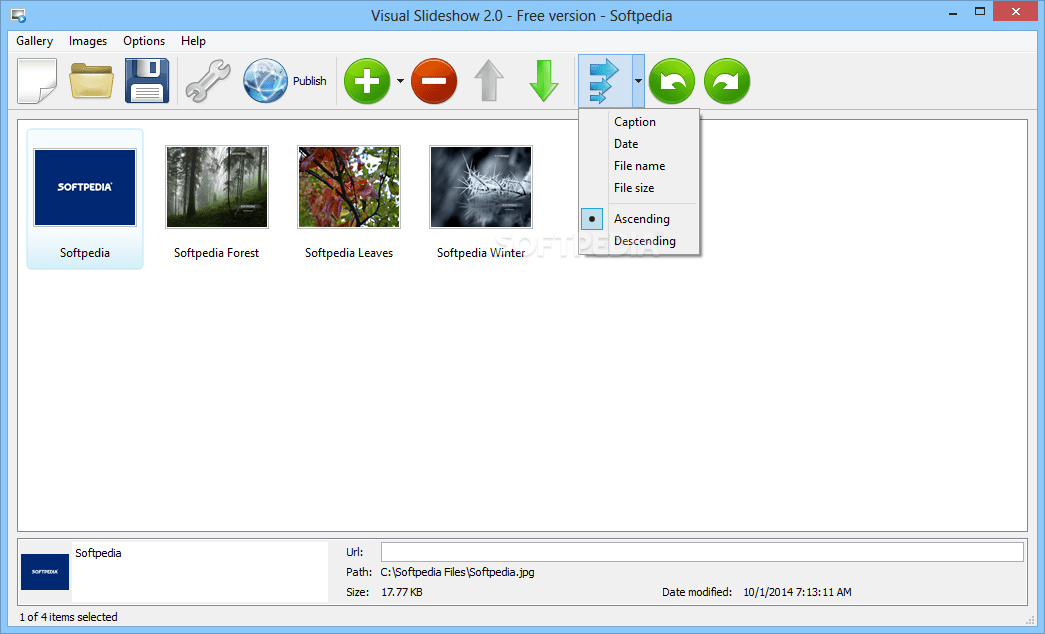Maximize the Visual Slideshow window
The width and height of the screenshot is (1045, 634).
pyautogui.click(x=980, y=12)
